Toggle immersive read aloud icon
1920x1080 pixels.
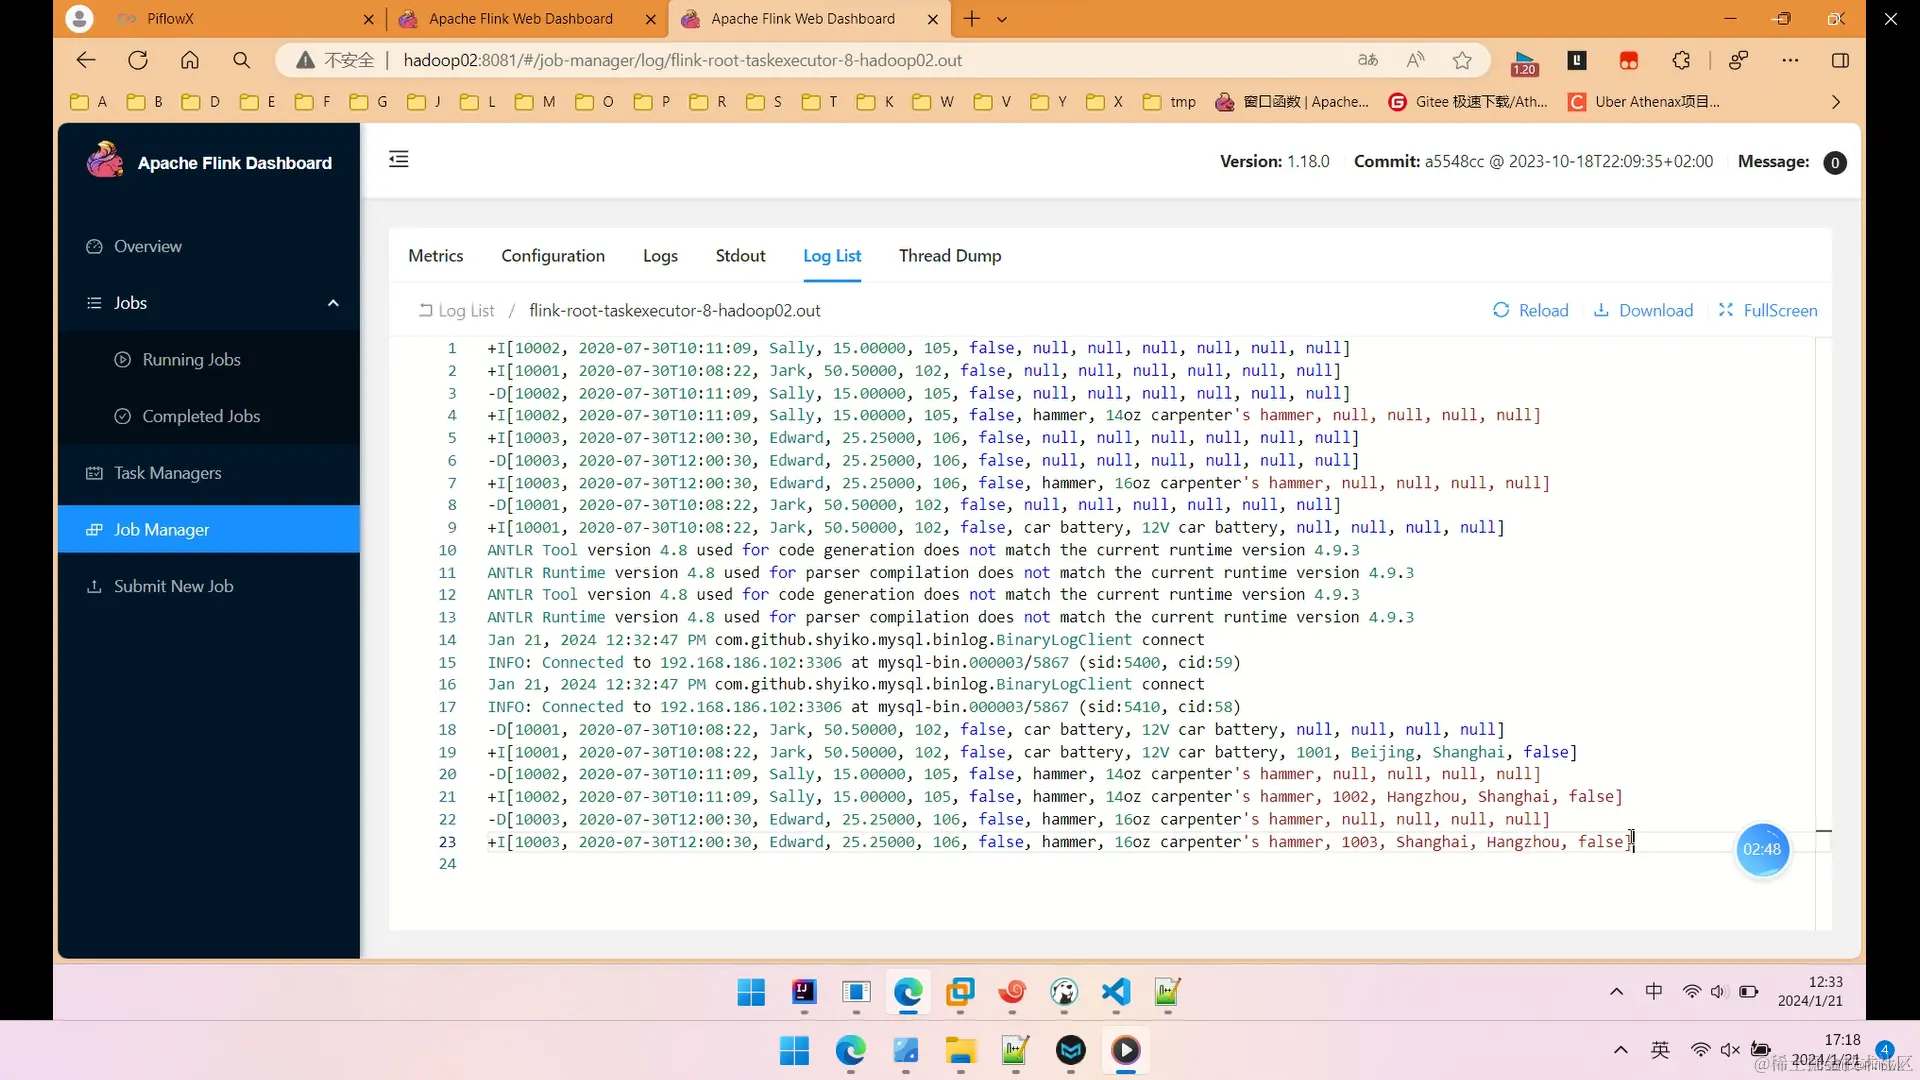coord(1415,60)
